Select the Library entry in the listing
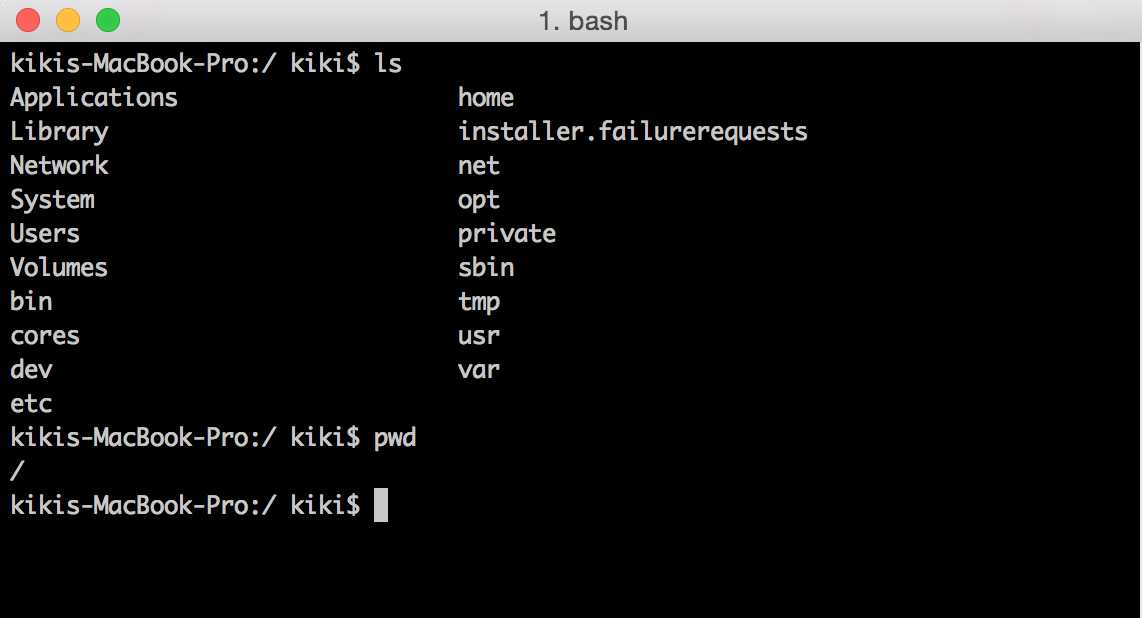Screen dimensions: 1142x618 [x=59, y=132]
